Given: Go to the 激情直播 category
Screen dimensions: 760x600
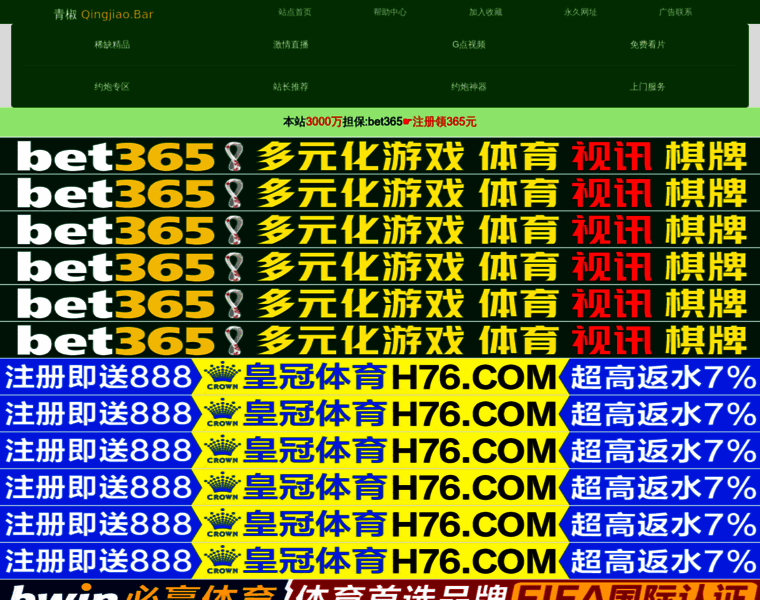Looking at the screenshot, I should pos(290,45).
